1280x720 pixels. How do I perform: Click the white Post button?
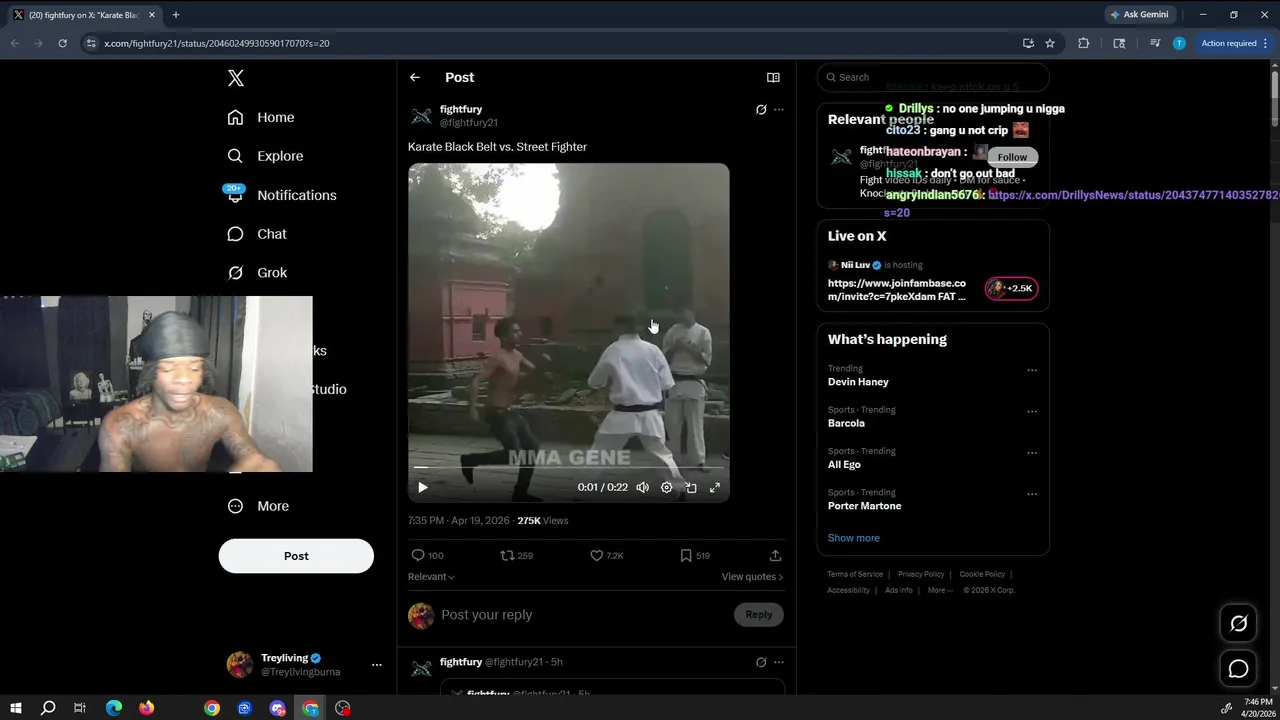click(x=296, y=556)
